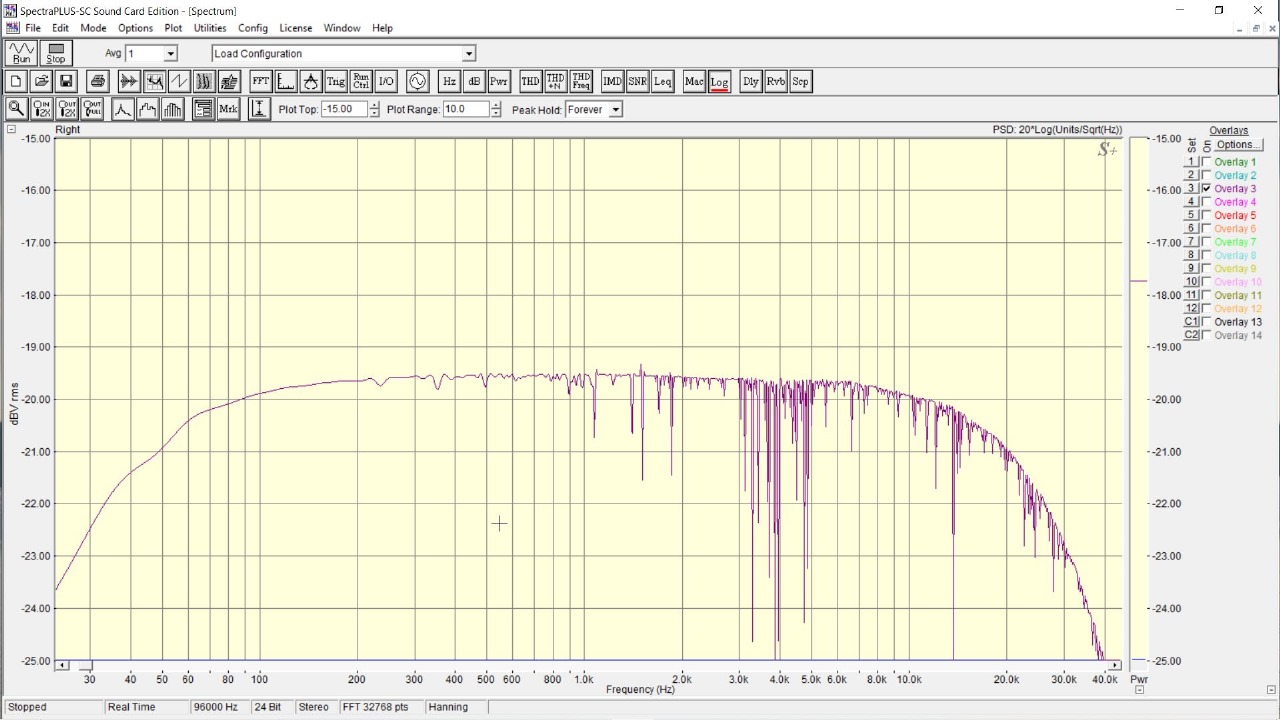Uncheck the Overlay 3 checkbox
This screenshot has width=1280, height=720.
click(1206, 189)
